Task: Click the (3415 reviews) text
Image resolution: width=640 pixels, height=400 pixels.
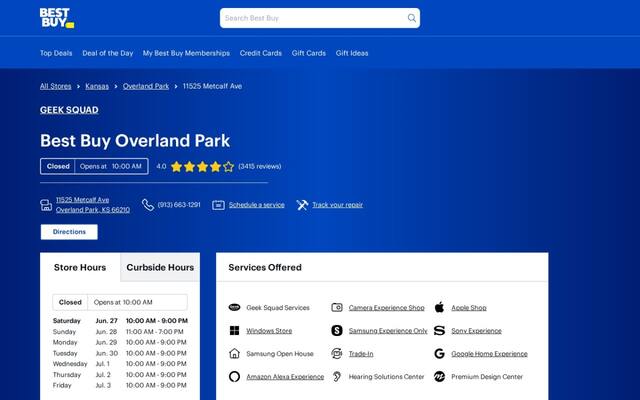Action: pyautogui.click(x=260, y=167)
